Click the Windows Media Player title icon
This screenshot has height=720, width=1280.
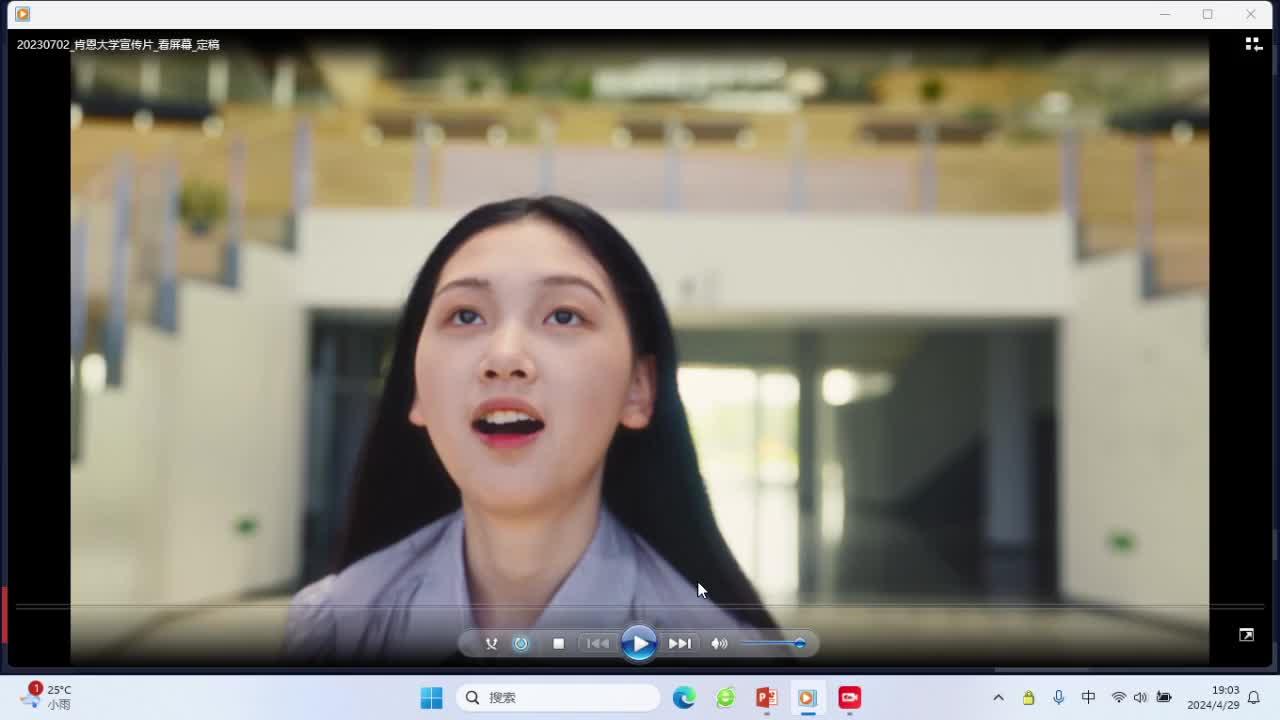[22, 14]
